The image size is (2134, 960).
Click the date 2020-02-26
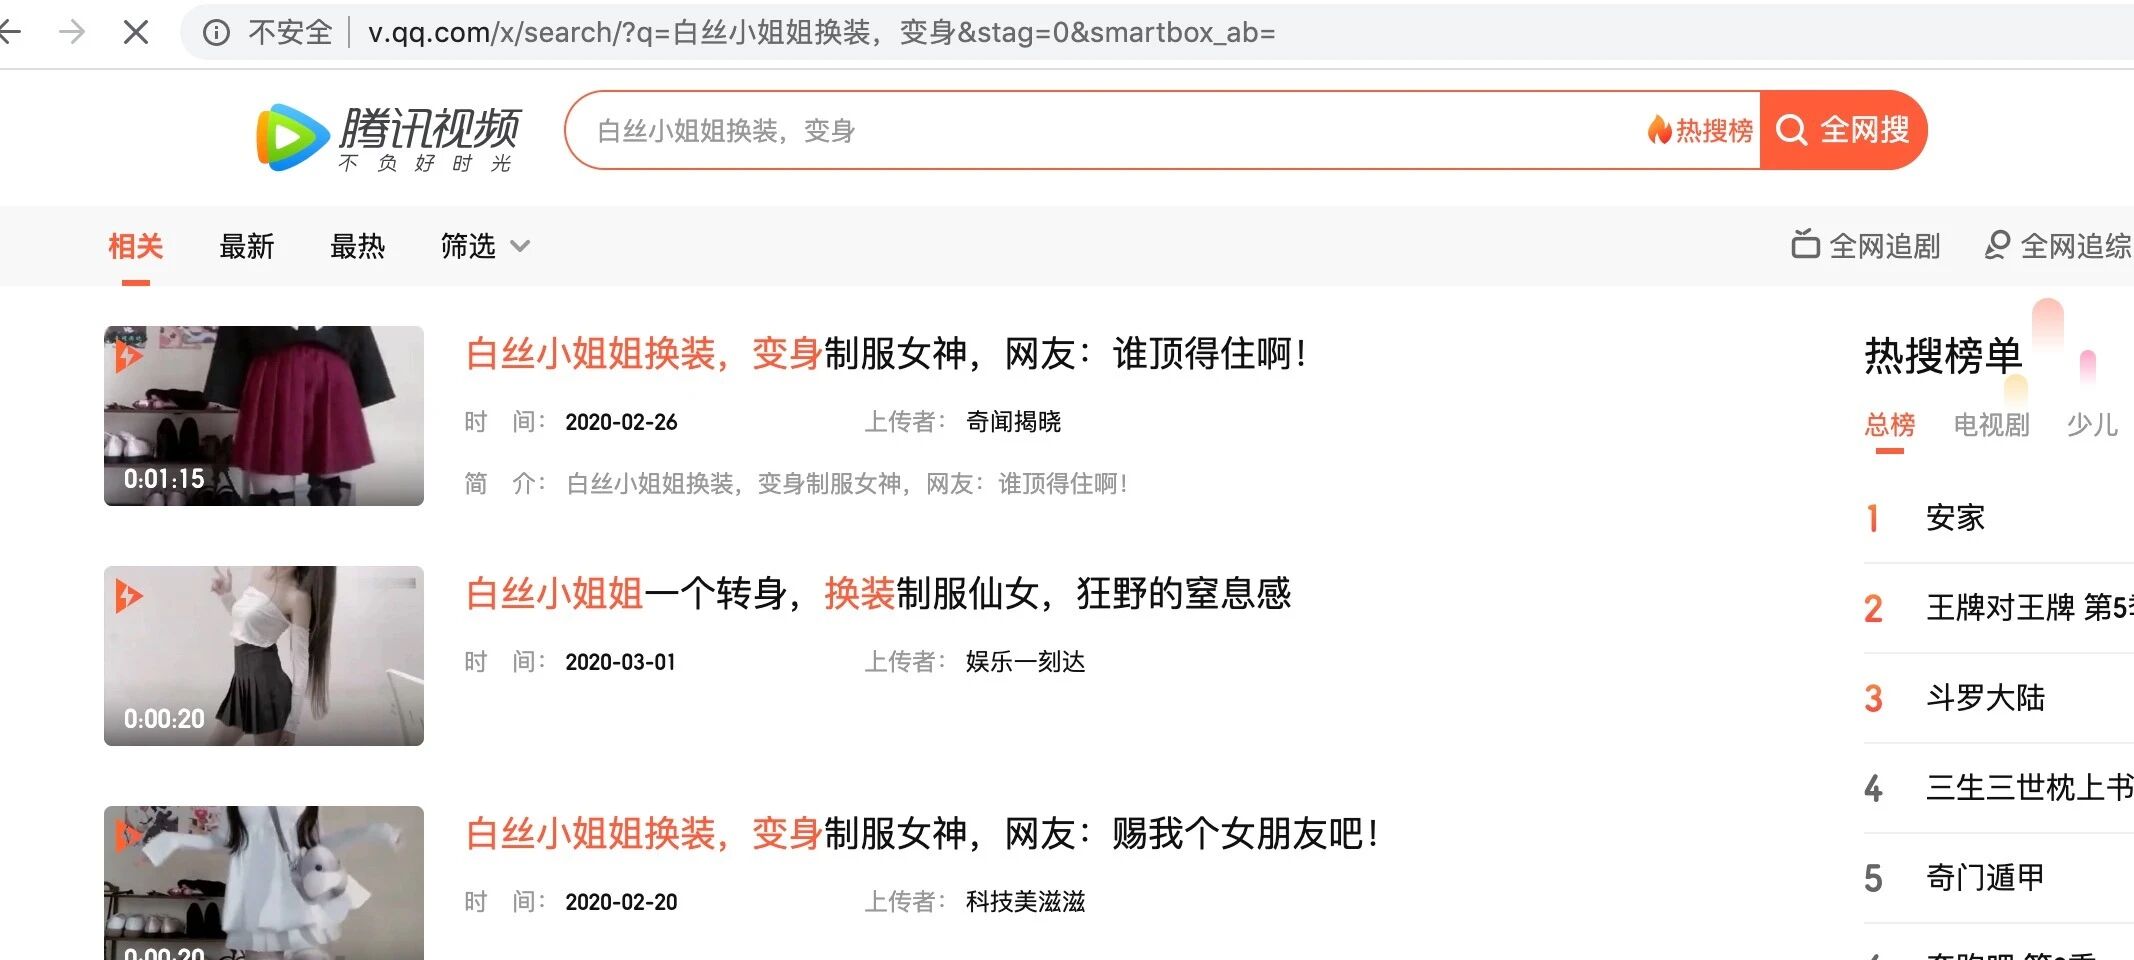tap(621, 422)
